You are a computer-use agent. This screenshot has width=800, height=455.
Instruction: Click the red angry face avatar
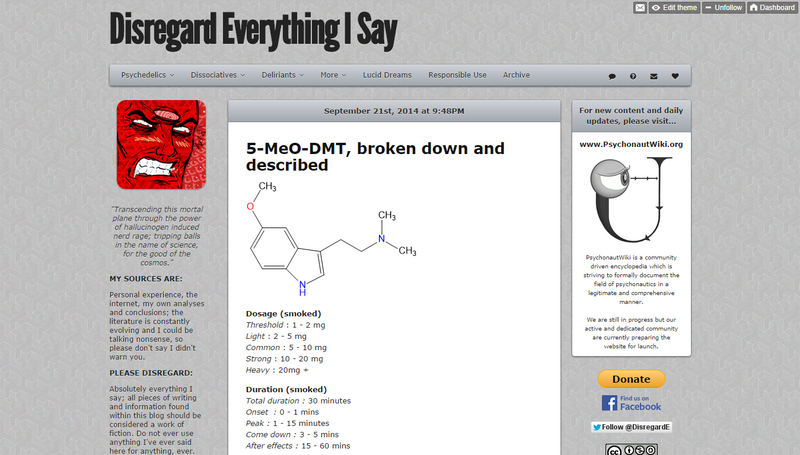pyautogui.click(x=161, y=144)
